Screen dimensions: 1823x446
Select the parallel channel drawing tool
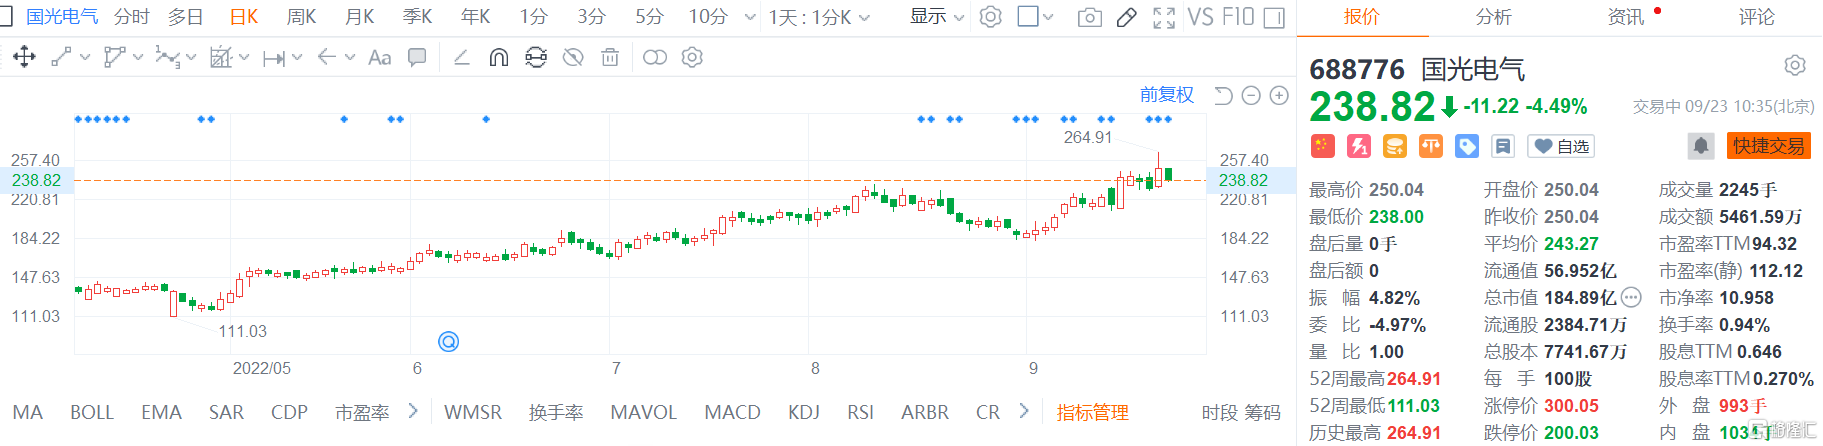click(x=115, y=57)
